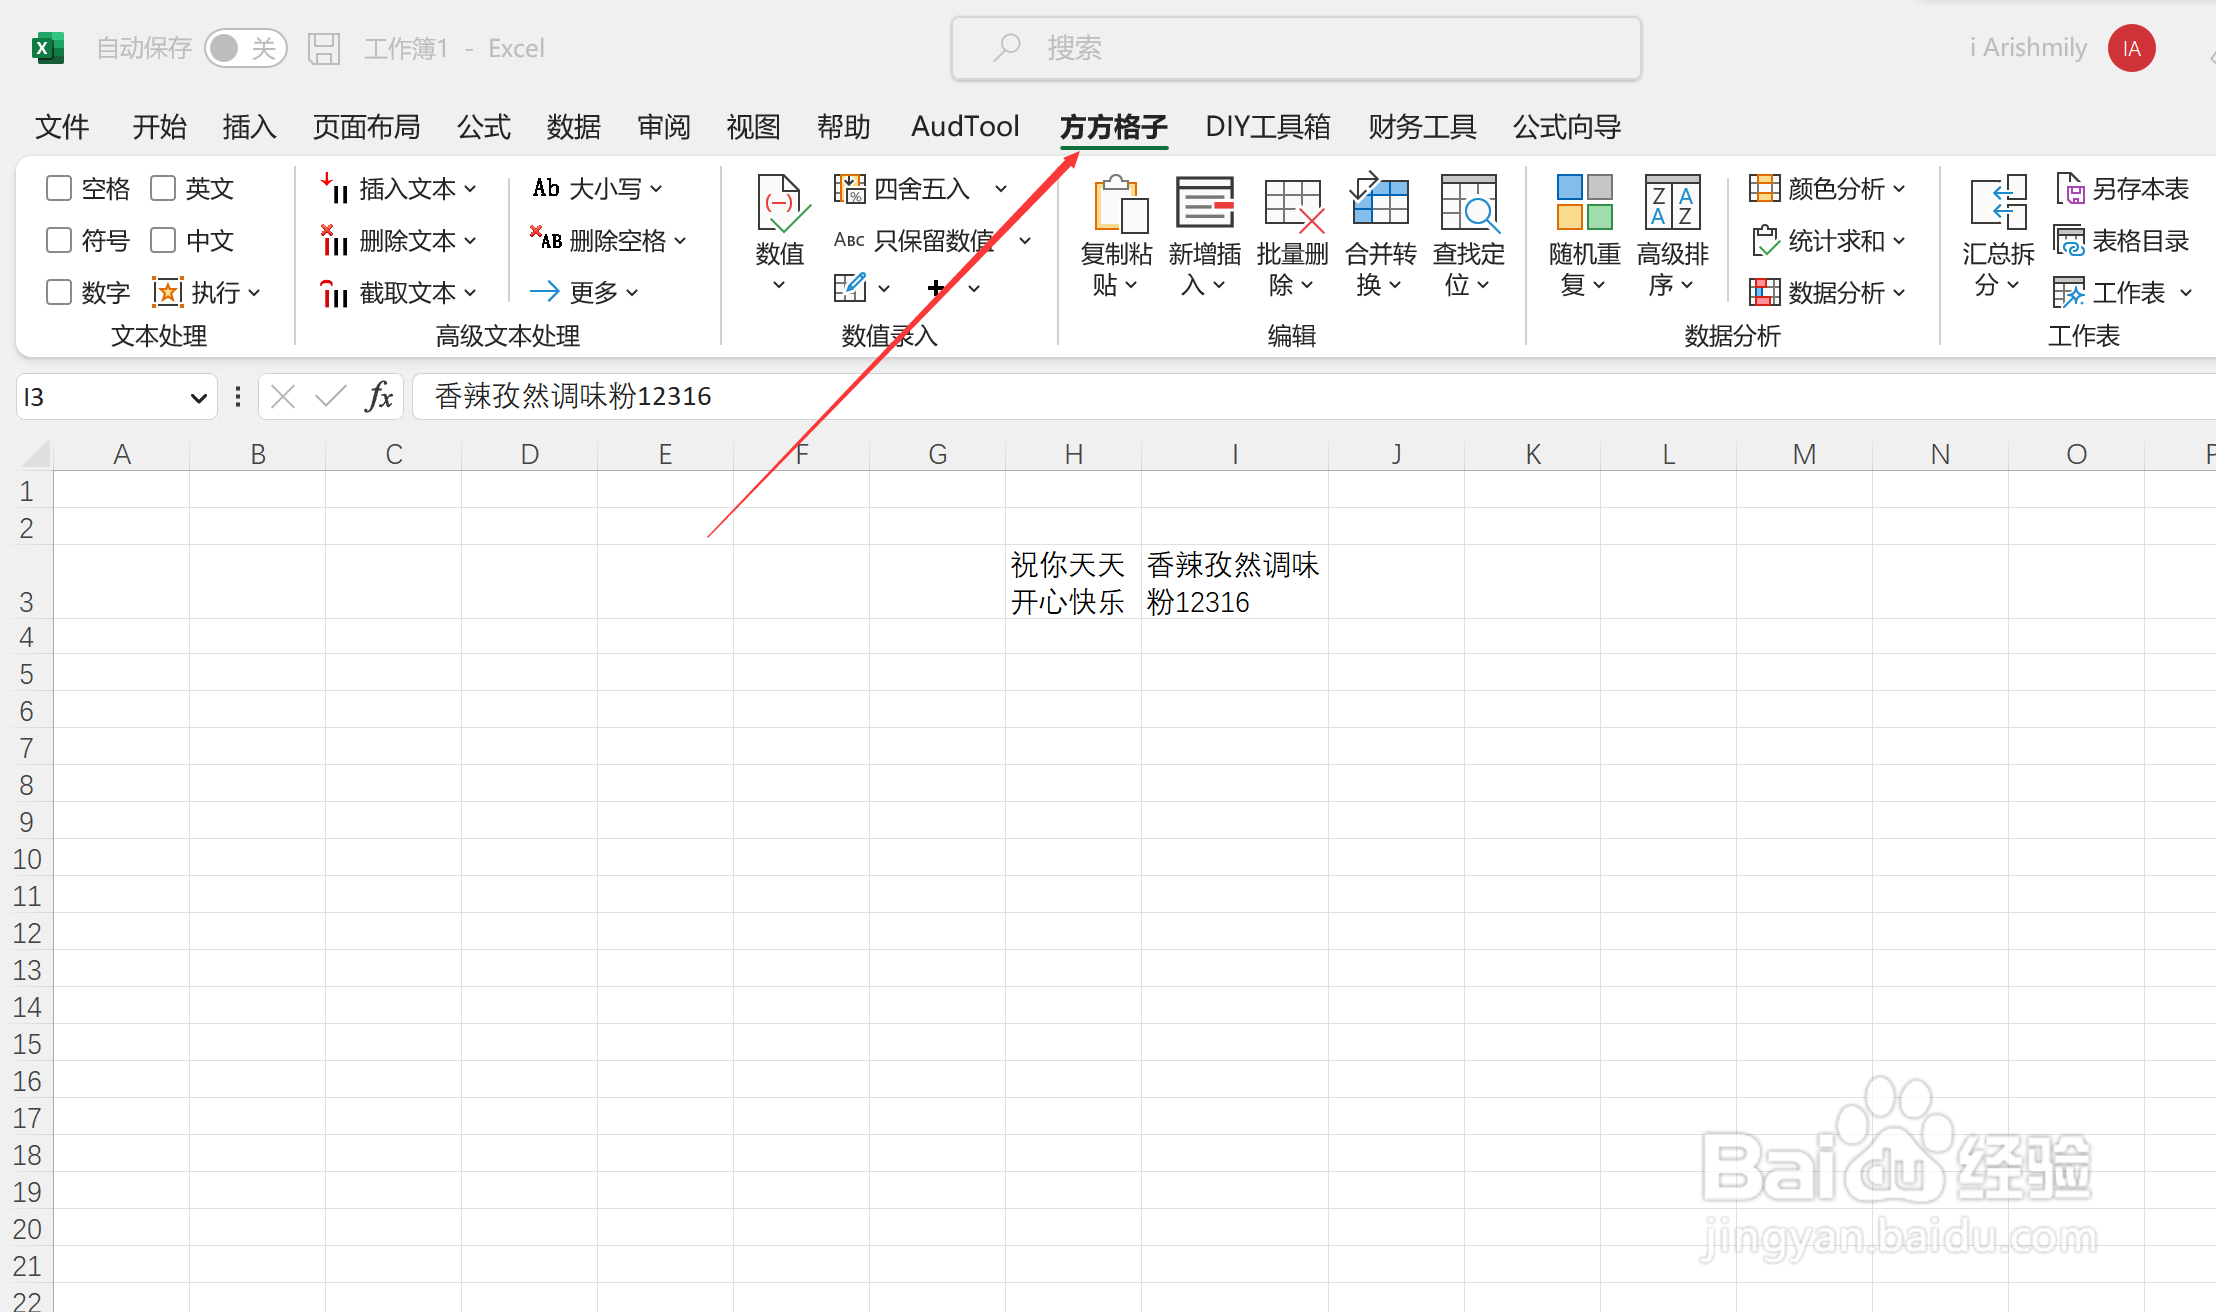Open the 文件 menu tab
This screenshot has width=2216, height=1312.
62,127
